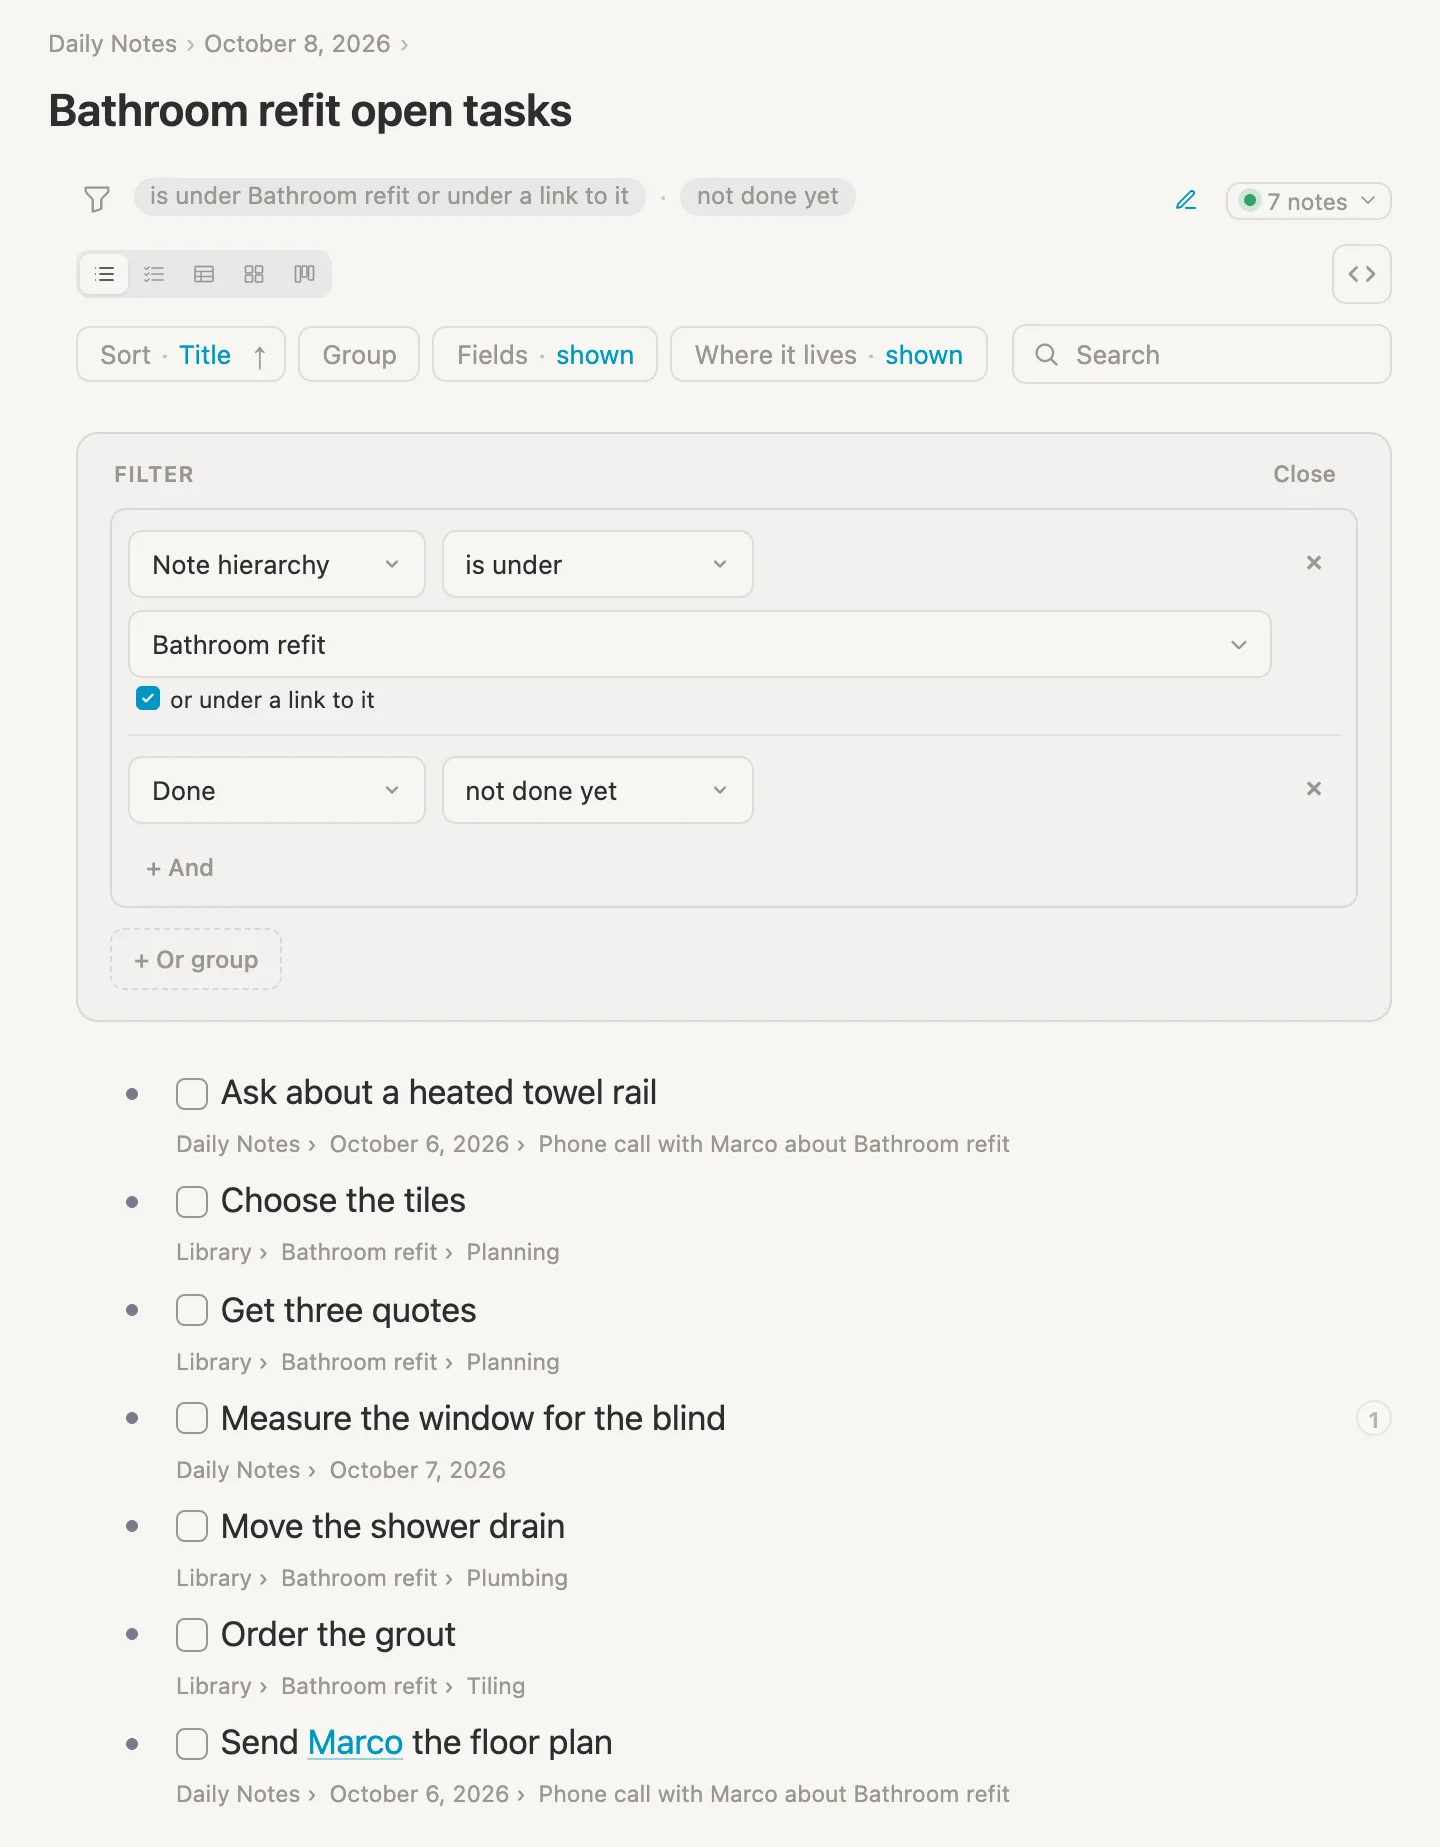Image resolution: width=1440 pixels, height=1847 pixels.
Task: Click the funnel filter icon
Action: (97, 199)
